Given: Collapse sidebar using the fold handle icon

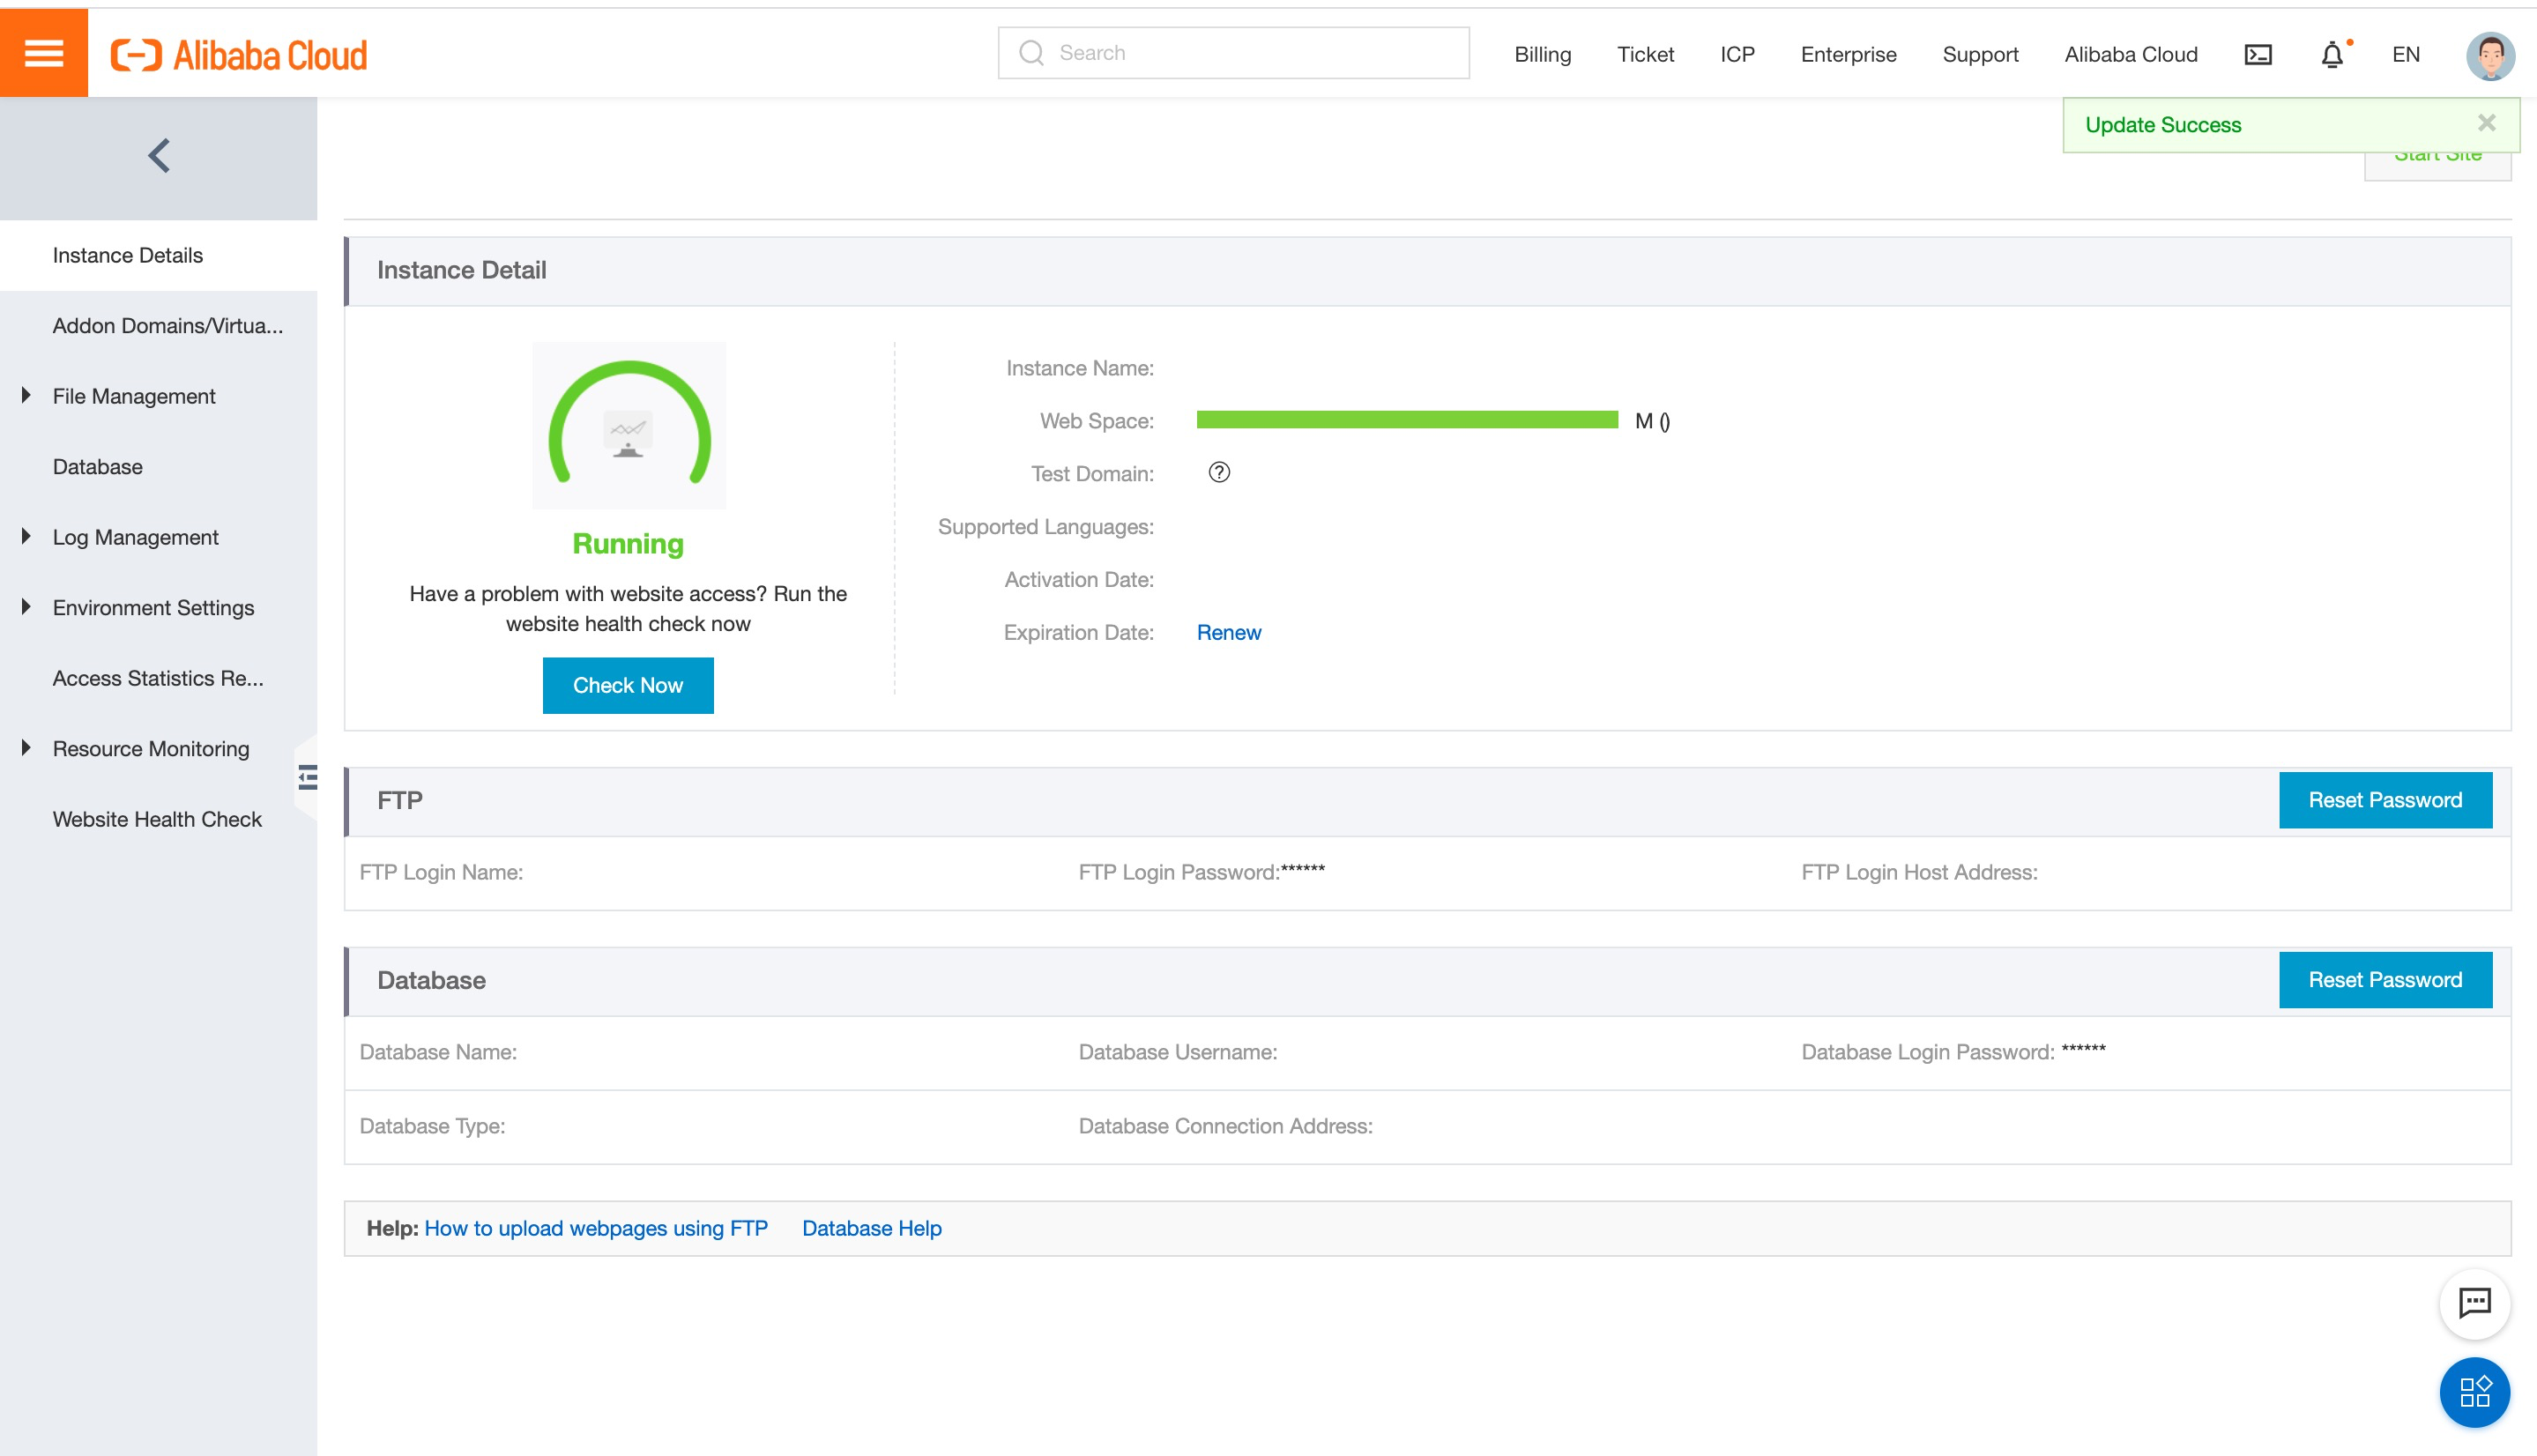Looking at the screenshot, I should click(307, 777).
